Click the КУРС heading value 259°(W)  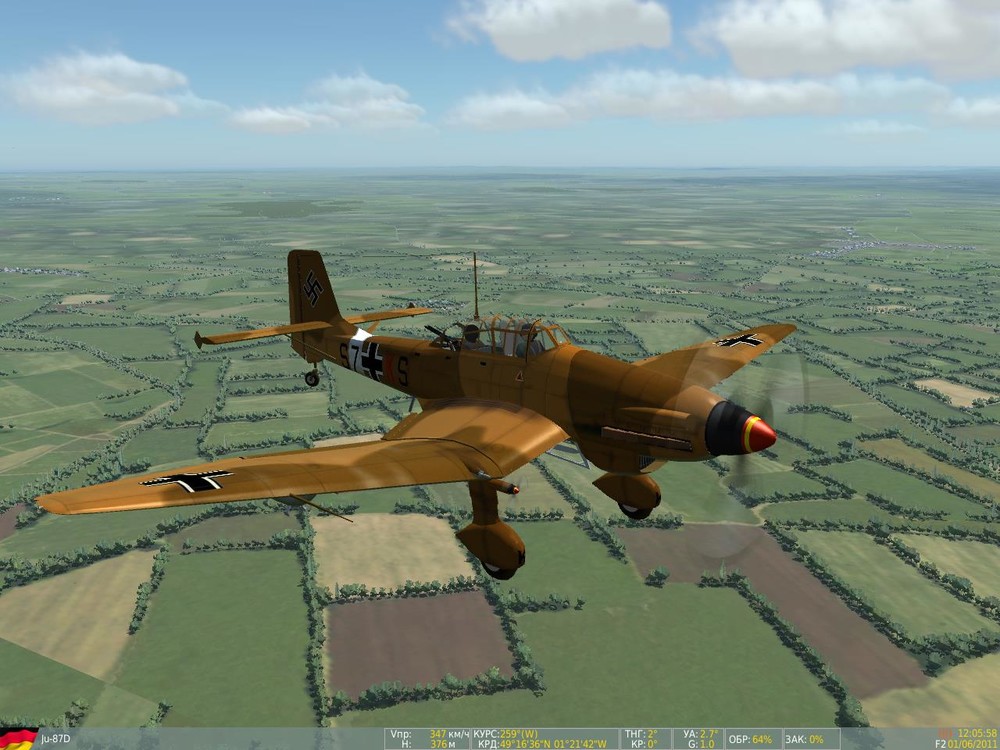point(520,733)
